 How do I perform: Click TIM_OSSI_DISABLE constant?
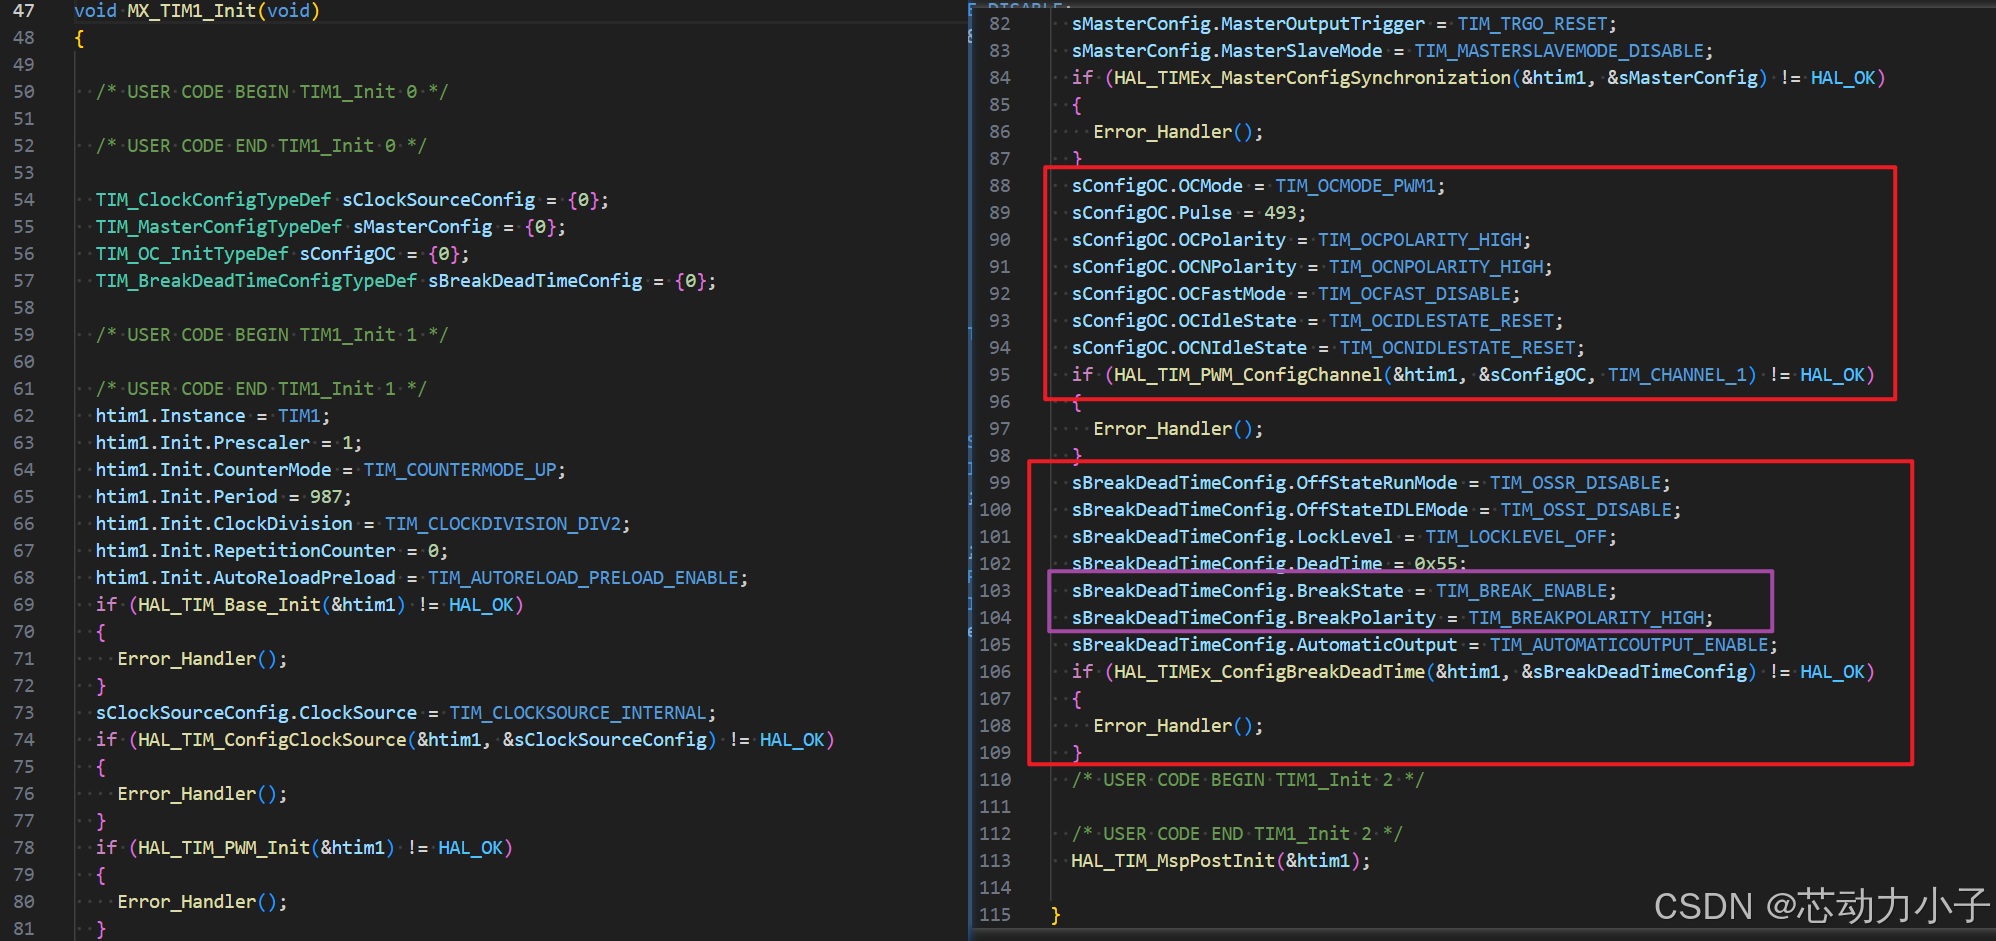(1586, 510)
